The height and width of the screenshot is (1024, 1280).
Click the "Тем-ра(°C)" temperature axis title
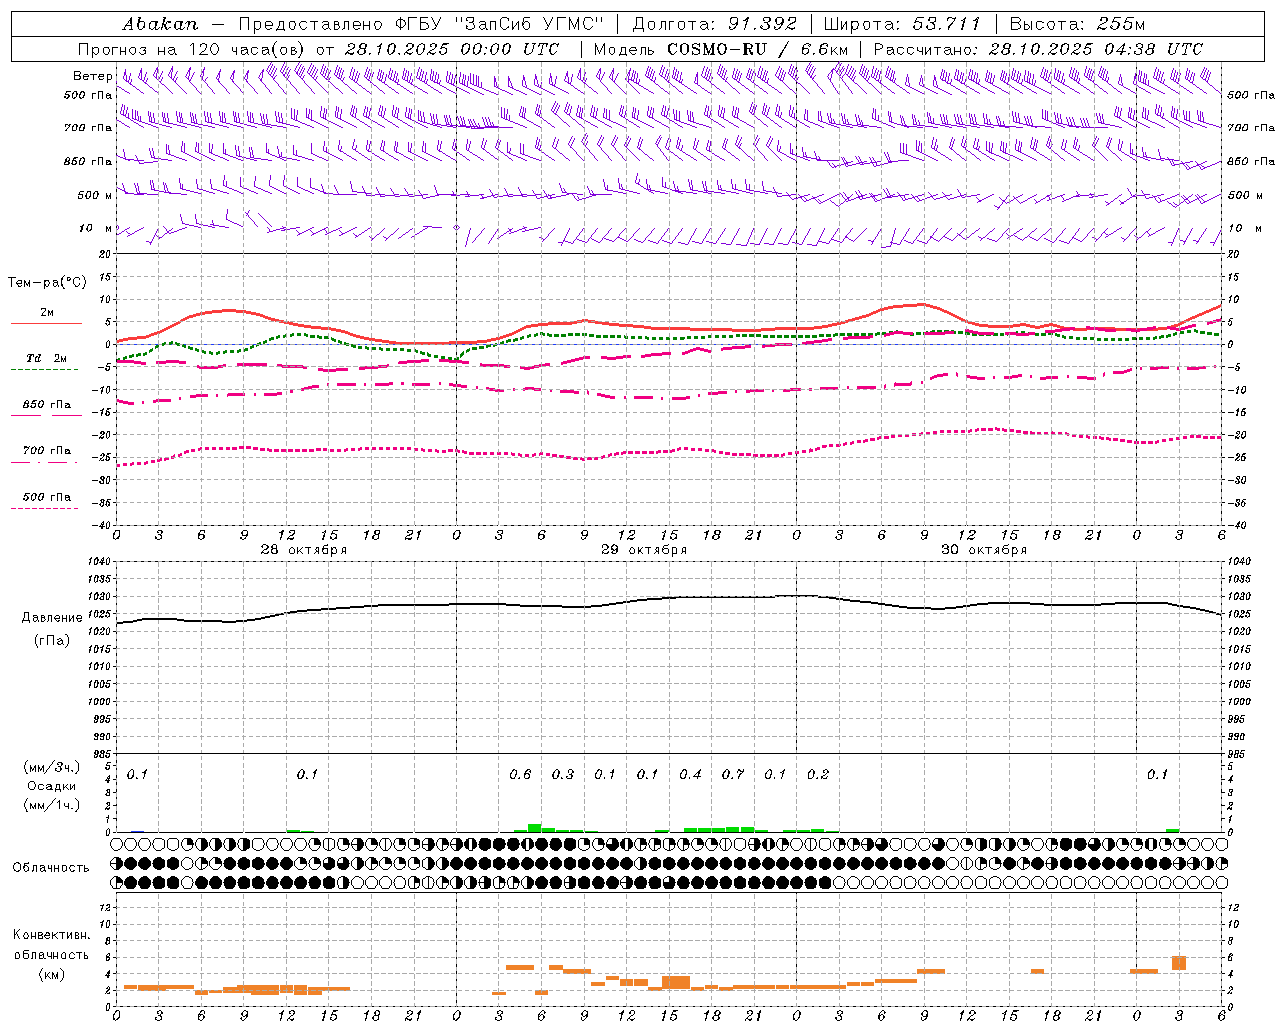click(47, 283)
